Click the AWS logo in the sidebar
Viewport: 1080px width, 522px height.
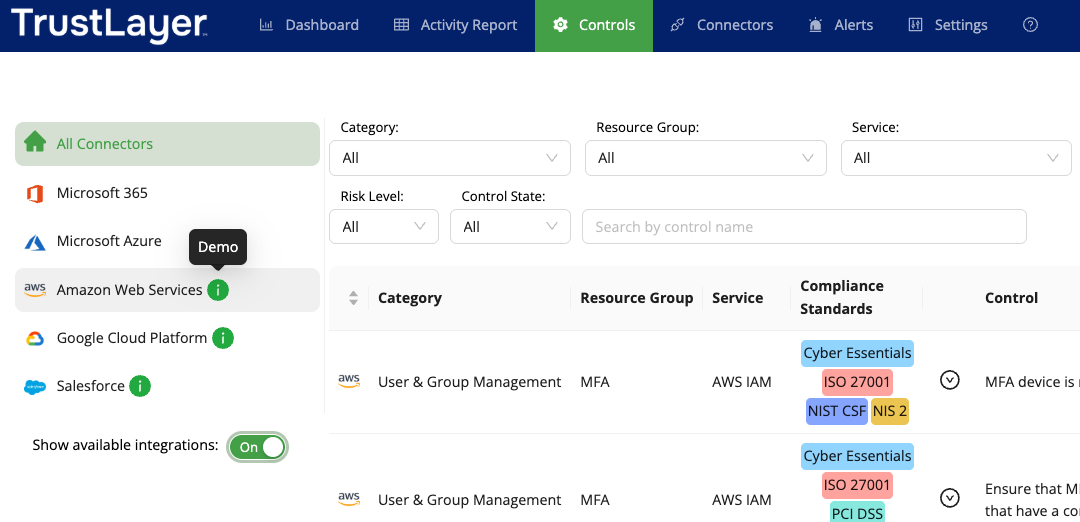(34, 290)
